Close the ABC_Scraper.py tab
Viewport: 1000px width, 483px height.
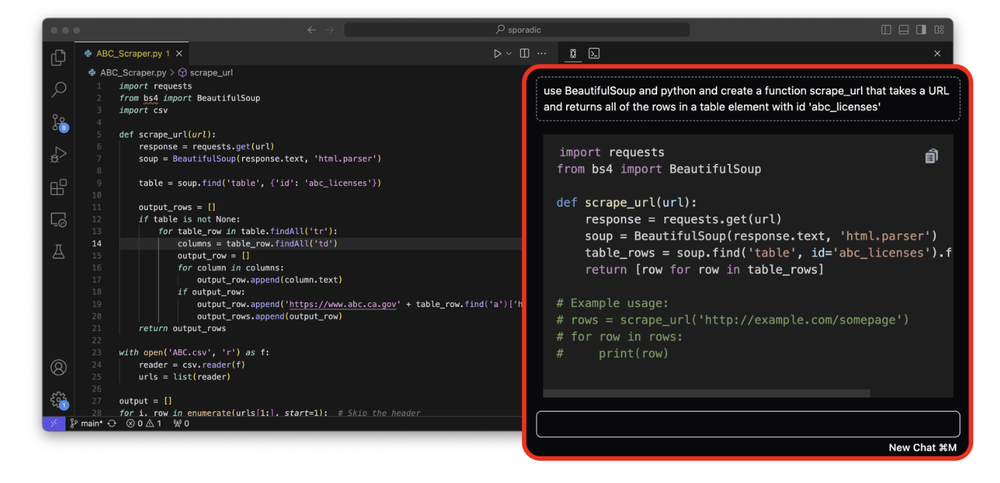tap(179, 54)
